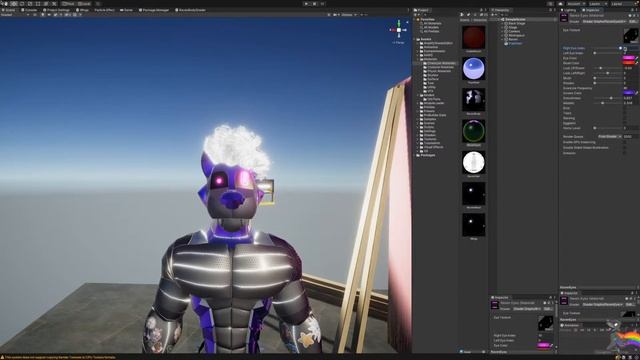
Task: Click the Pause button
Action: [x=314, y=4]
